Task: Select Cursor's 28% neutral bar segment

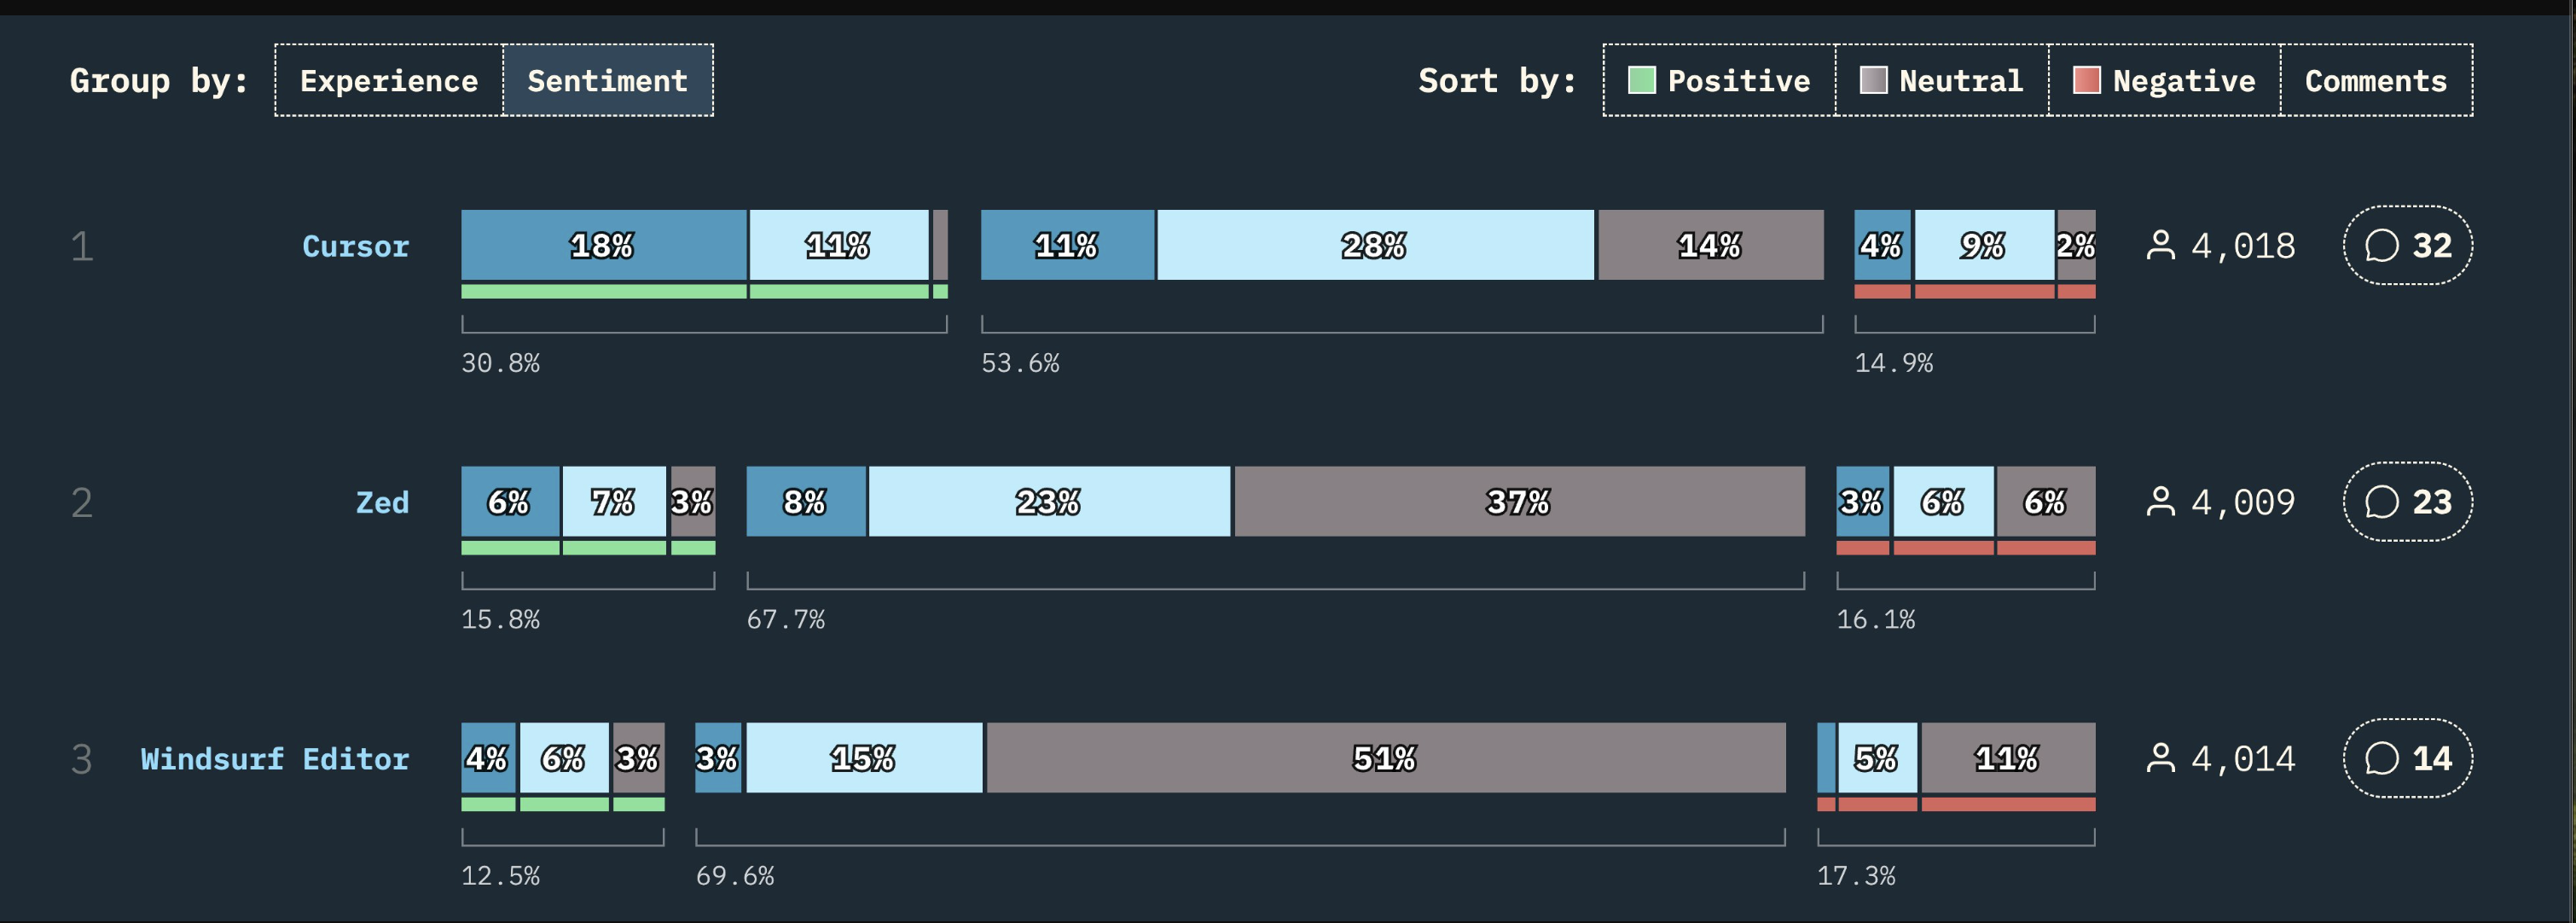Action: (x=1374, y=245)
